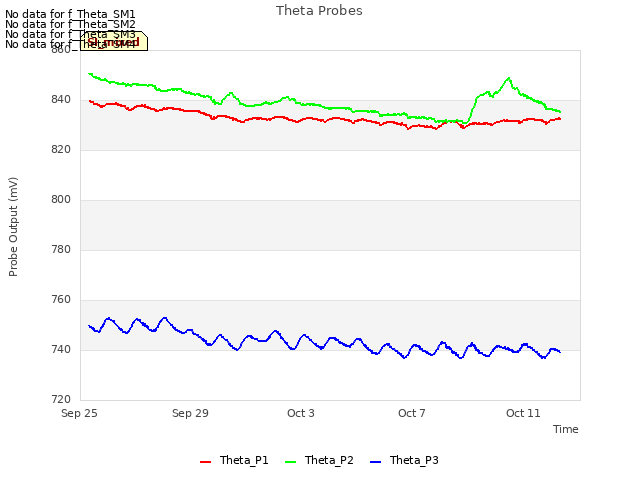
Task: Toggle Theta_P1 series in legend
Action: pos(234,460)
